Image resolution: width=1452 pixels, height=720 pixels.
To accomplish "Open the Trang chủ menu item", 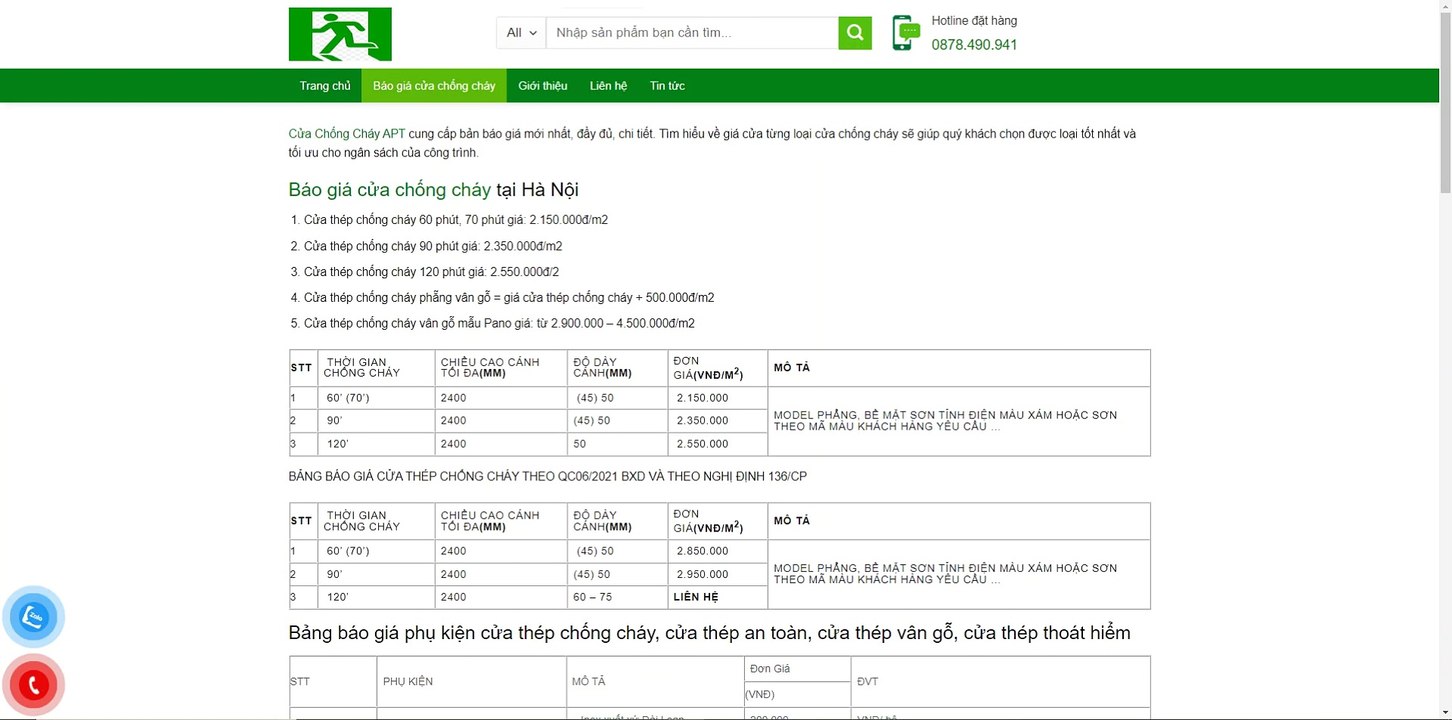I will pyautogui.click(x=325, y=86).
